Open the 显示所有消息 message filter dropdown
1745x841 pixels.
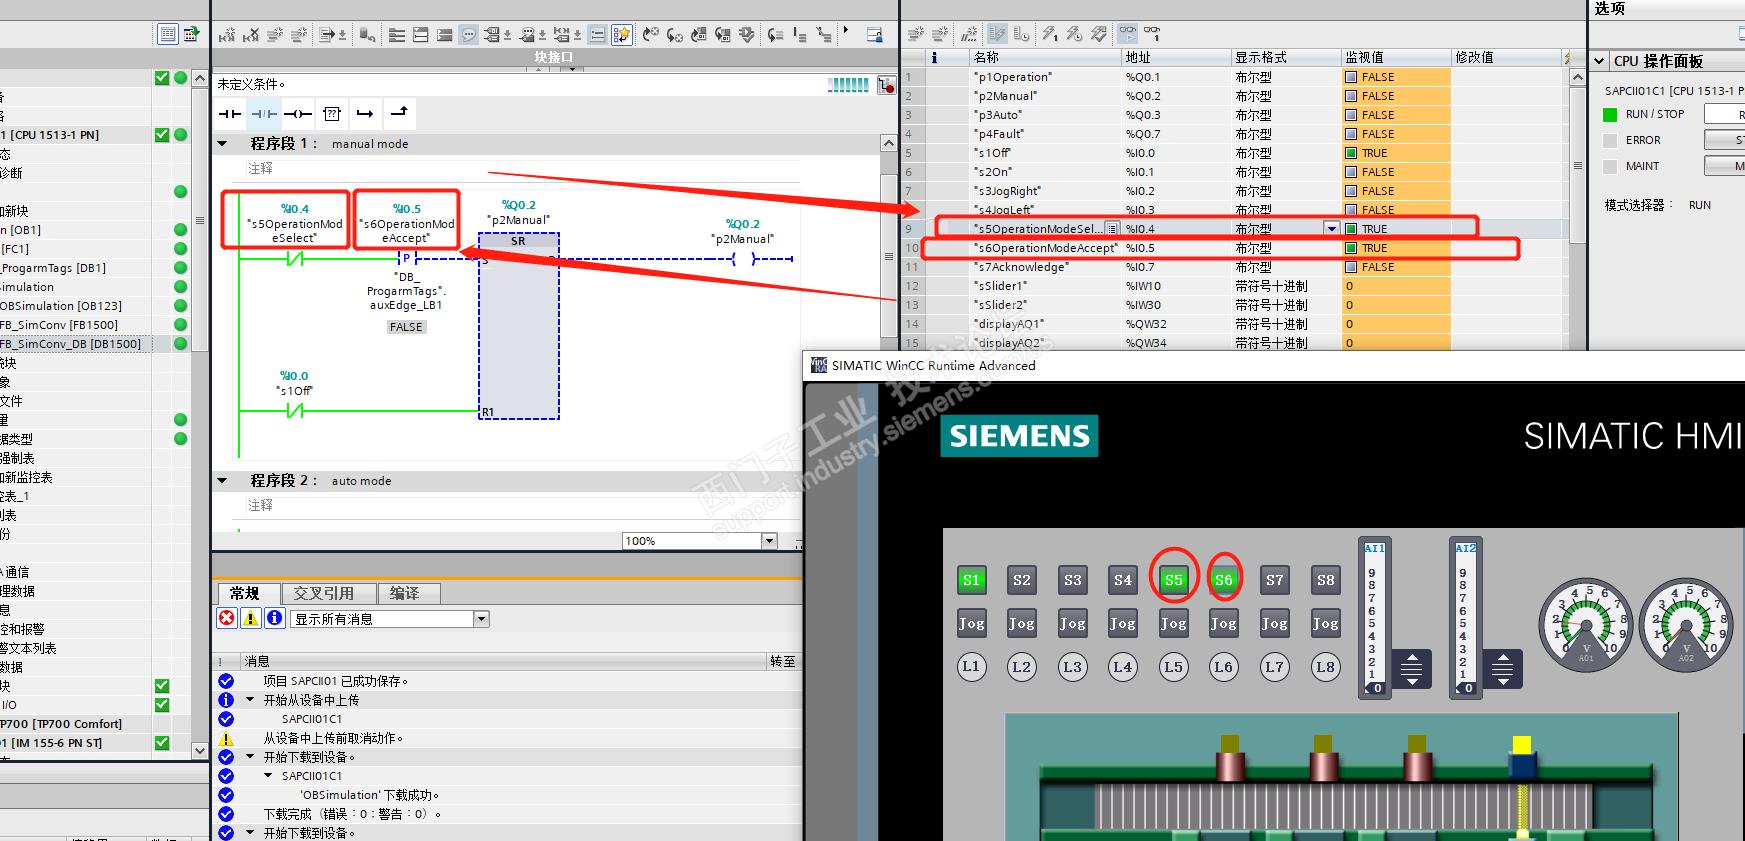click(481, 619)
